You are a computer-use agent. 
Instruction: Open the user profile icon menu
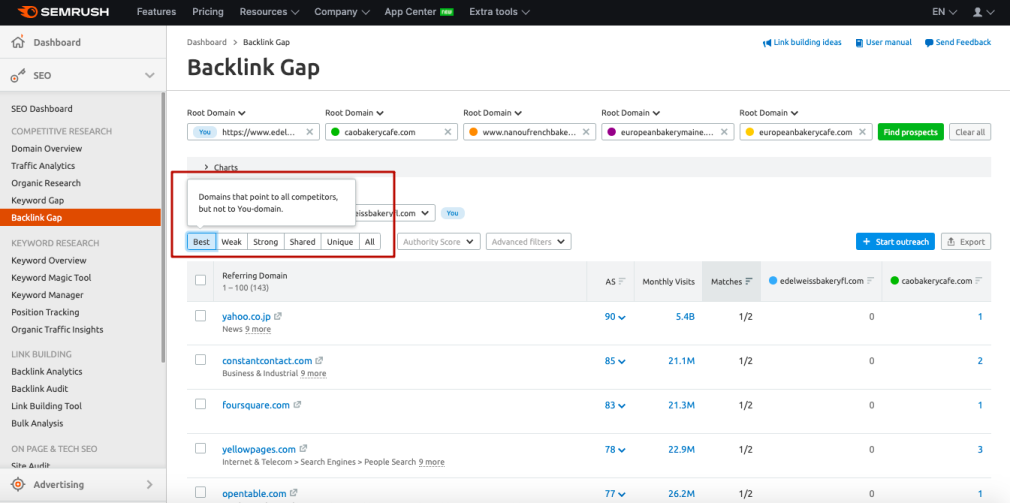click(978, 12)
